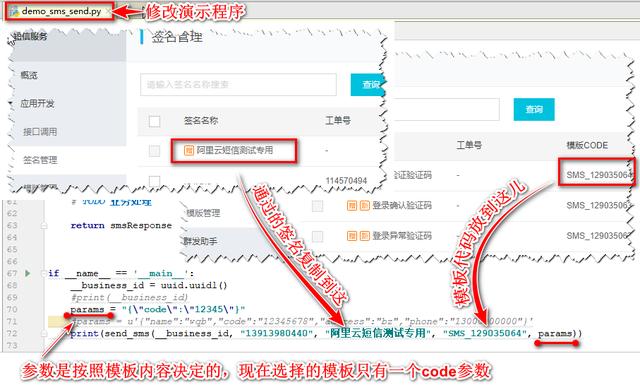The height and width of the screenshot is (385, 640).
Task: Tick the checkbox for 登录确认验证码 template
Action: (x=317, y=206)
